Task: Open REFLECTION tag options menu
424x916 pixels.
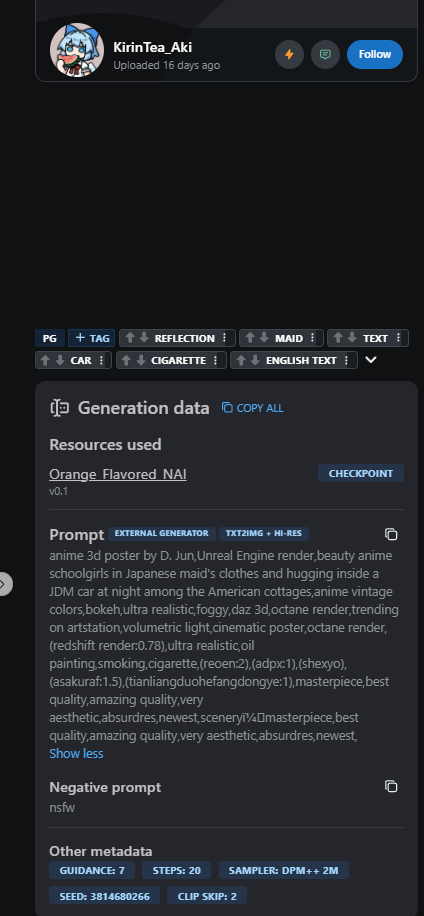Action: tap(224, 338)
